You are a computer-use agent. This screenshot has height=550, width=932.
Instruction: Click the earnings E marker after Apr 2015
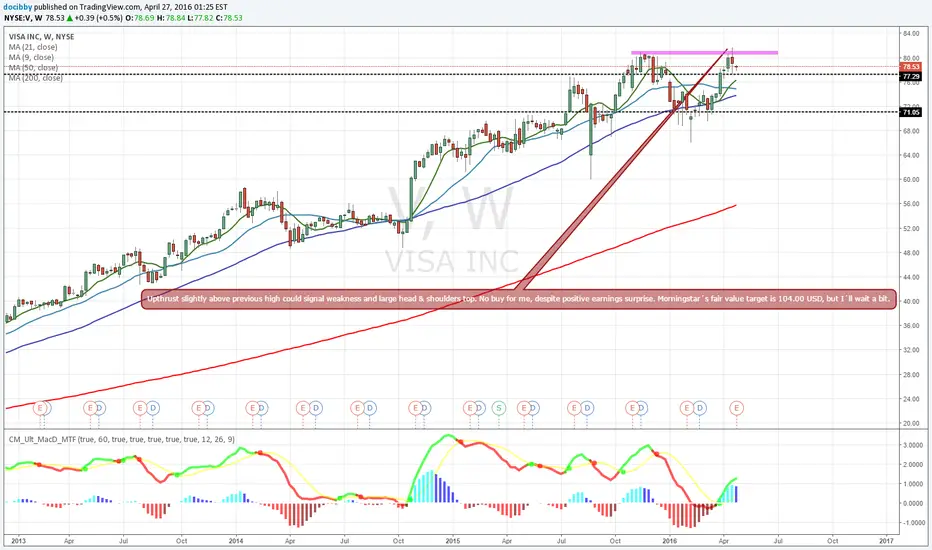click(x=523, y=408)
